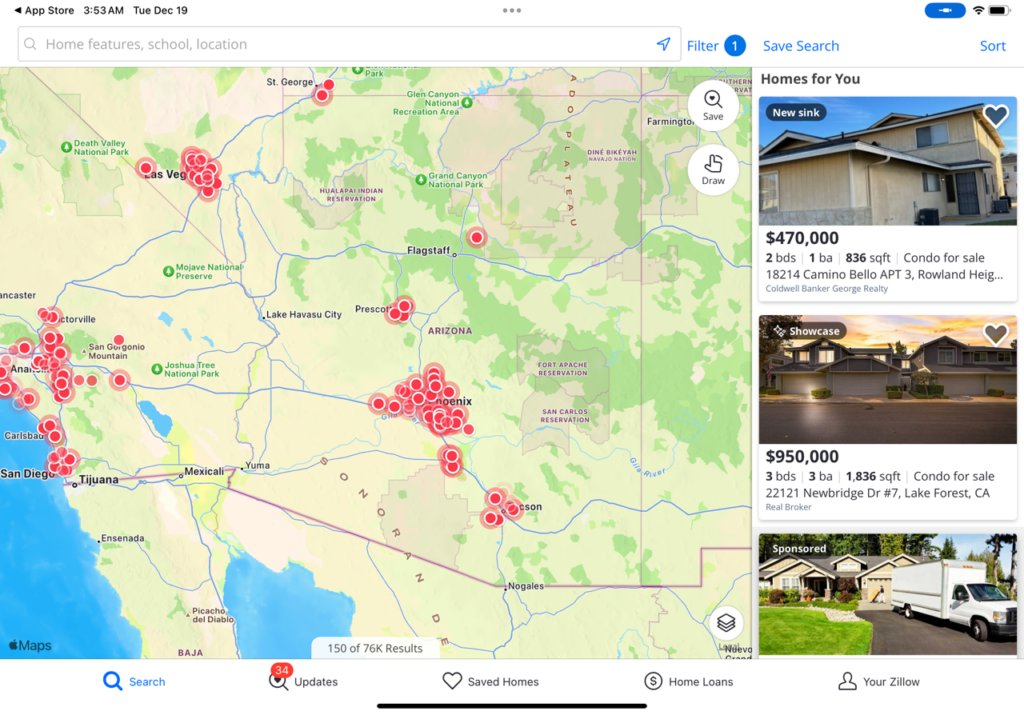Viewport: 1024px width, 715px height.
Task: Click the Real Broker text
Action: 788,507
